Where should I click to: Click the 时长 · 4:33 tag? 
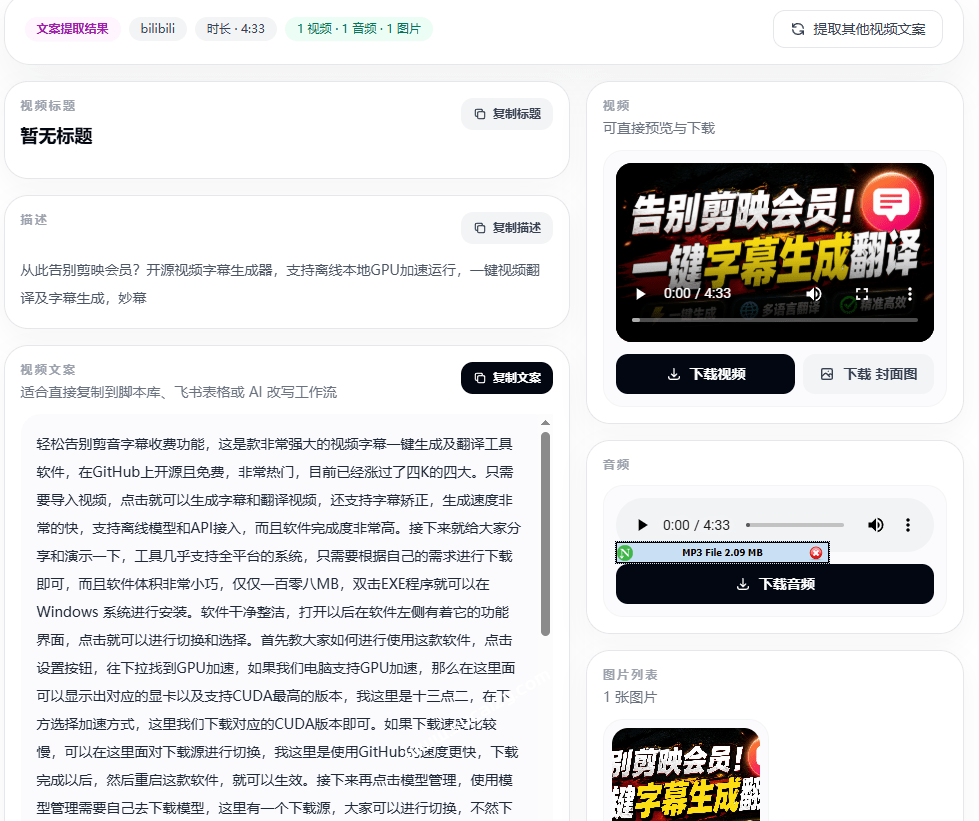tap(235, 29)
